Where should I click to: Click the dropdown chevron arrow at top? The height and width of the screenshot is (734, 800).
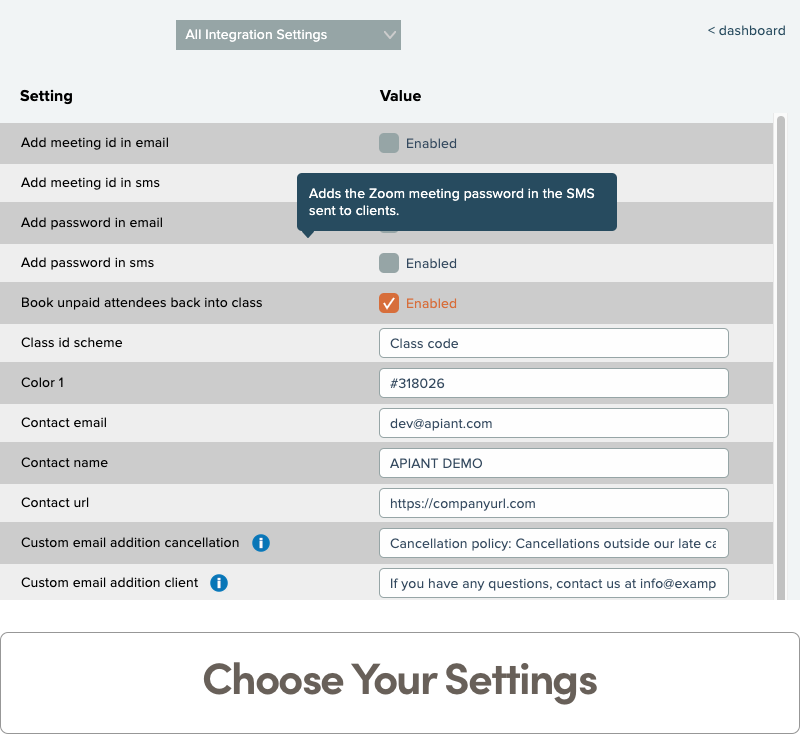[x=390, y=35]
